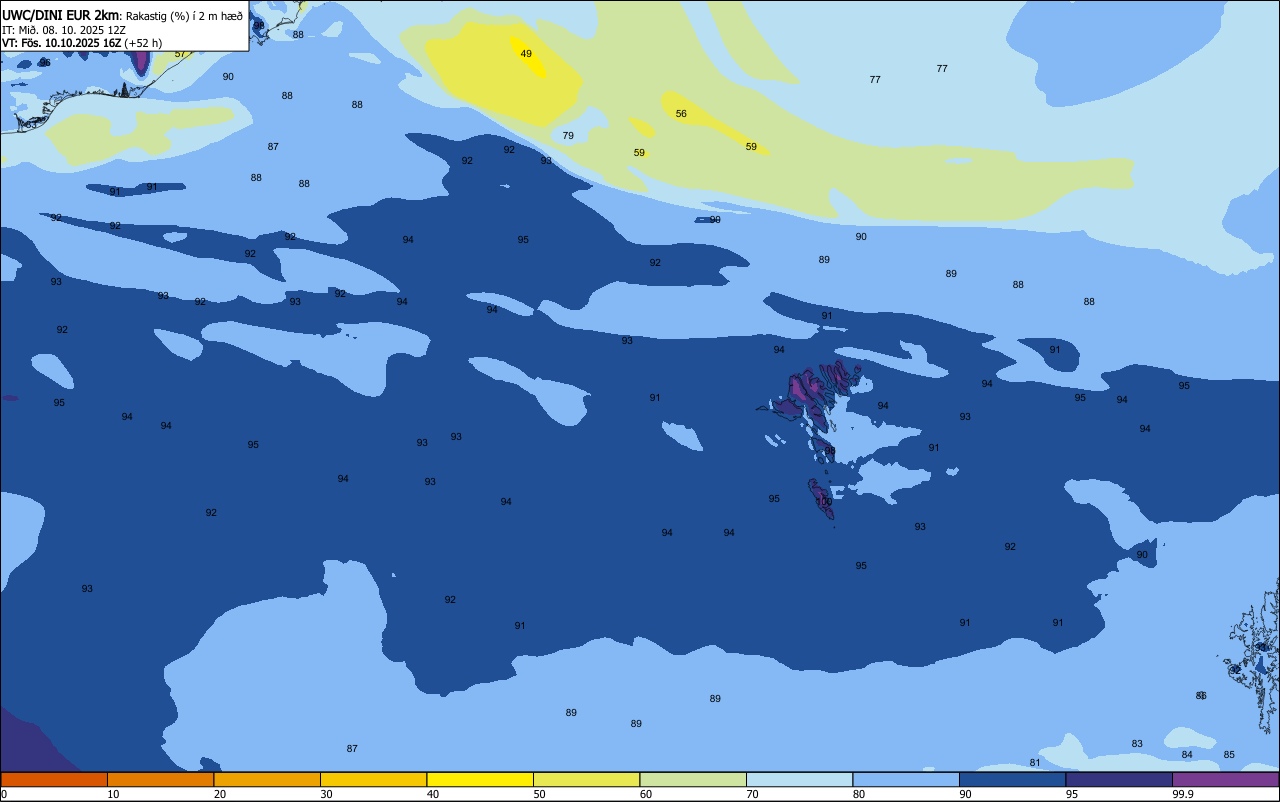Click the 20–30 legend color swatch
The height and width of the screenshot is (802, 1280).
click(267, 779)
